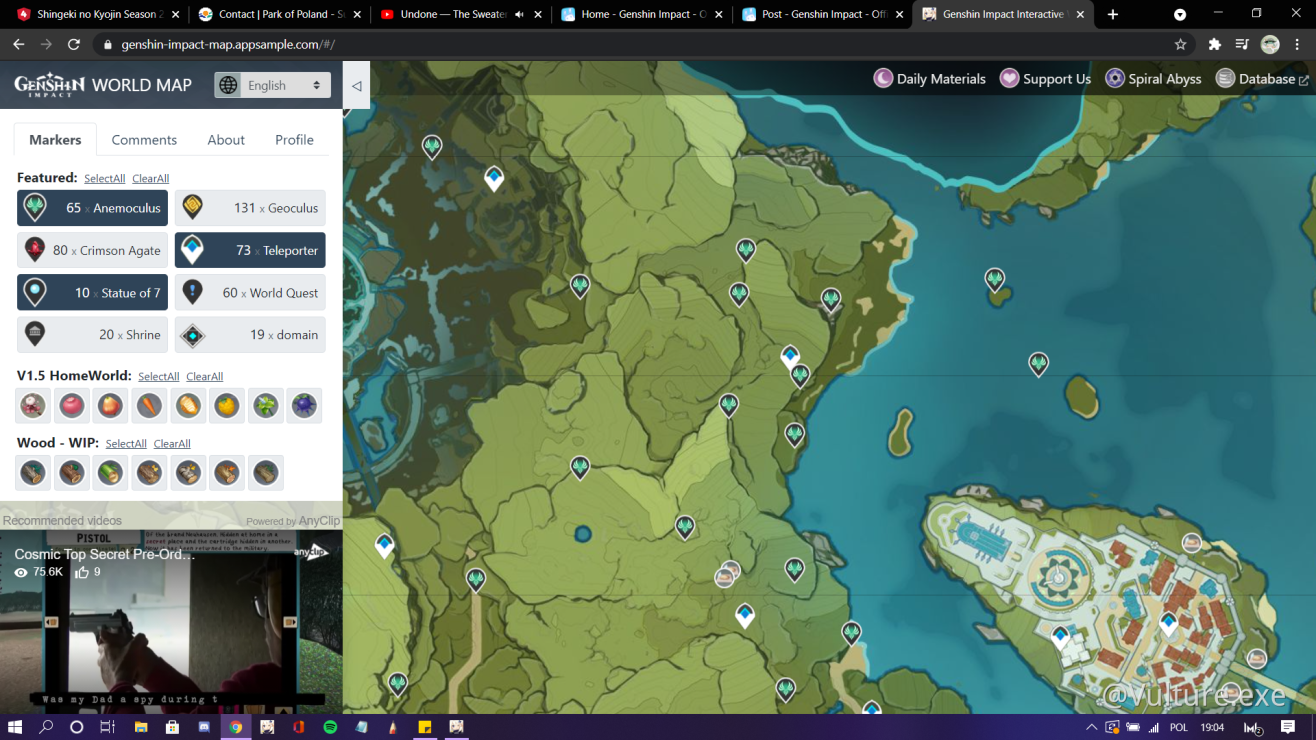1316x740 pixels.
Task: Open the Windows Start menu
Action: 15,727
